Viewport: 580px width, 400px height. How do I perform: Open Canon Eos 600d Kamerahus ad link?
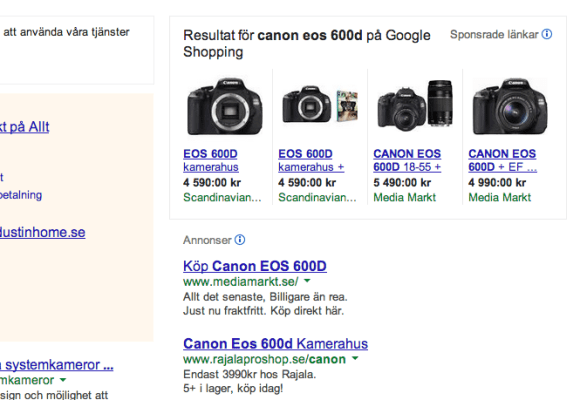click(276, 344)
